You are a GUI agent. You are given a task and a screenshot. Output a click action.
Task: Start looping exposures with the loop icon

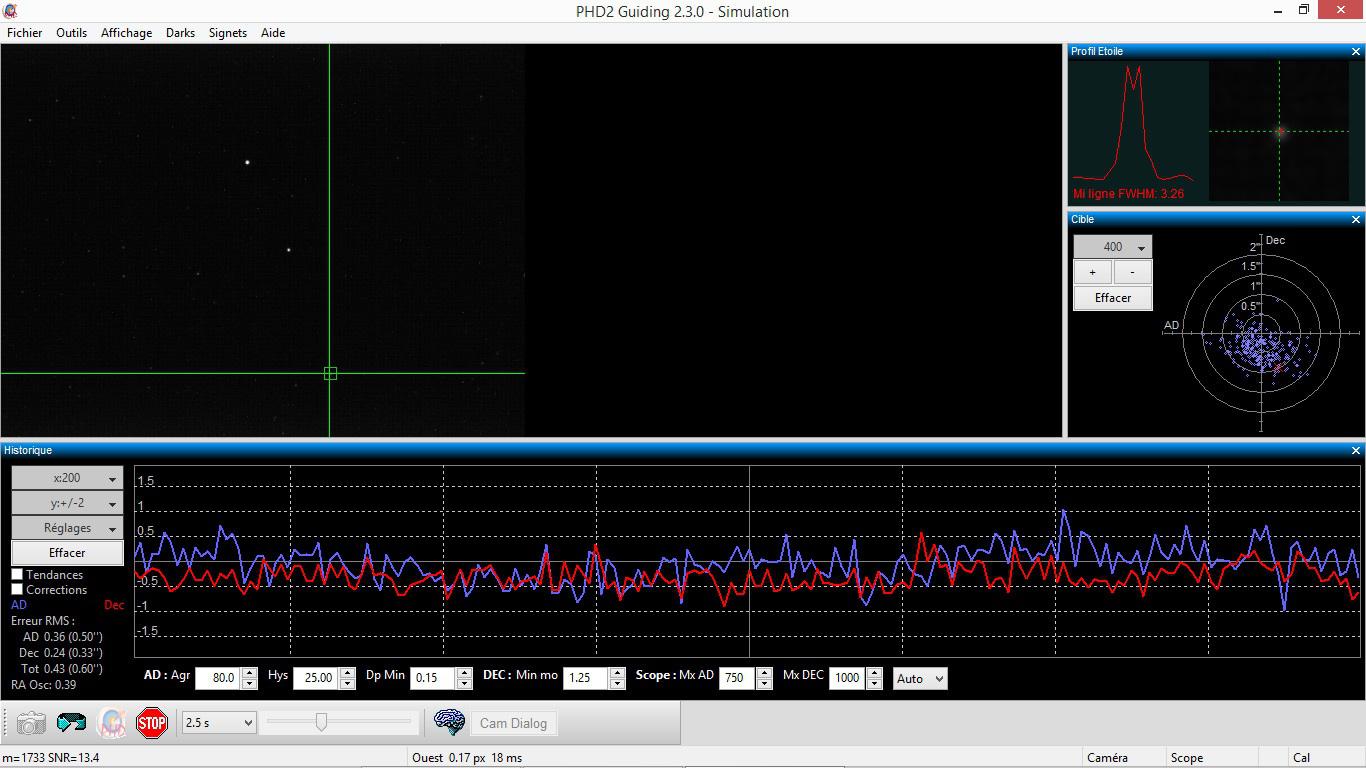[71, 723]
